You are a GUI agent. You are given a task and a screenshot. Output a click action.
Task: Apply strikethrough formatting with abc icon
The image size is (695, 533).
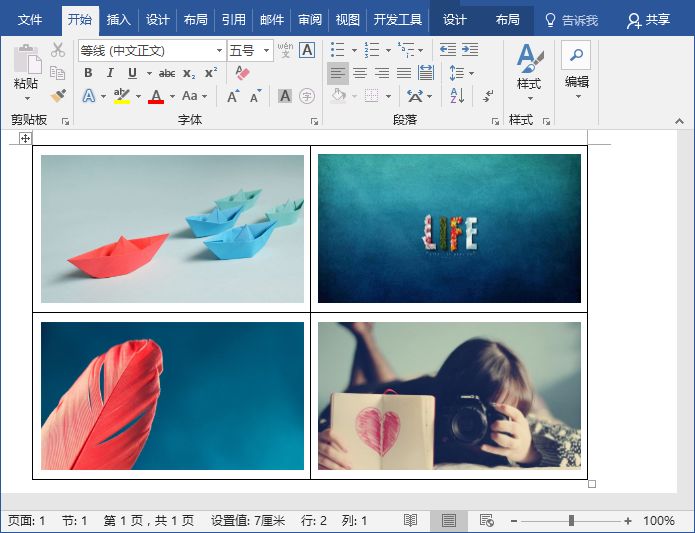point(167,73)
